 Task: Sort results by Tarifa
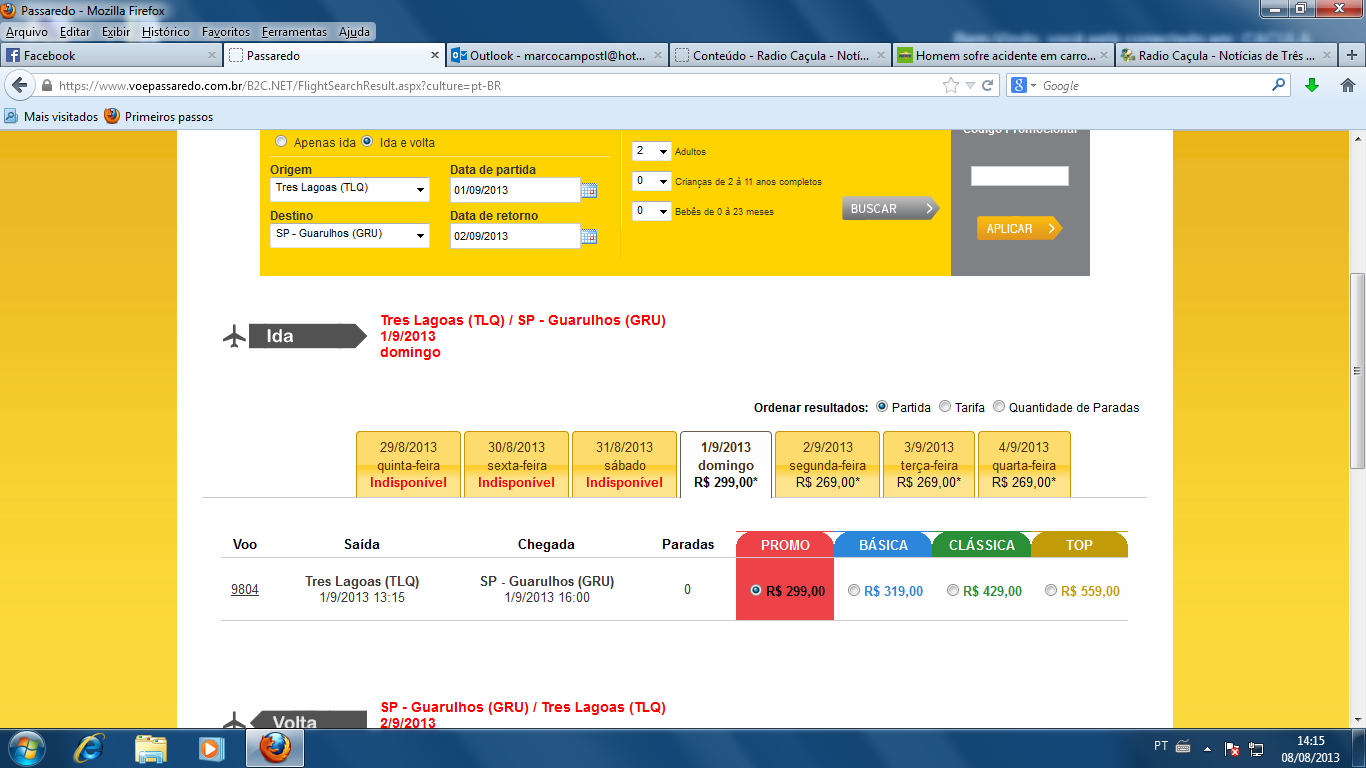click(945, 407)
